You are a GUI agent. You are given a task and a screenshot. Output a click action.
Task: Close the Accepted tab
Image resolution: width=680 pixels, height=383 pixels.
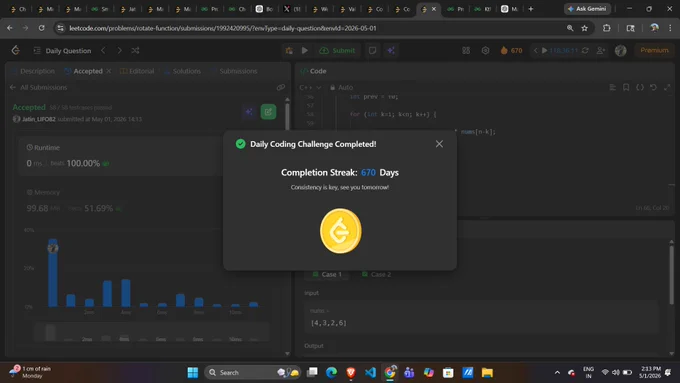pos(108,71)
